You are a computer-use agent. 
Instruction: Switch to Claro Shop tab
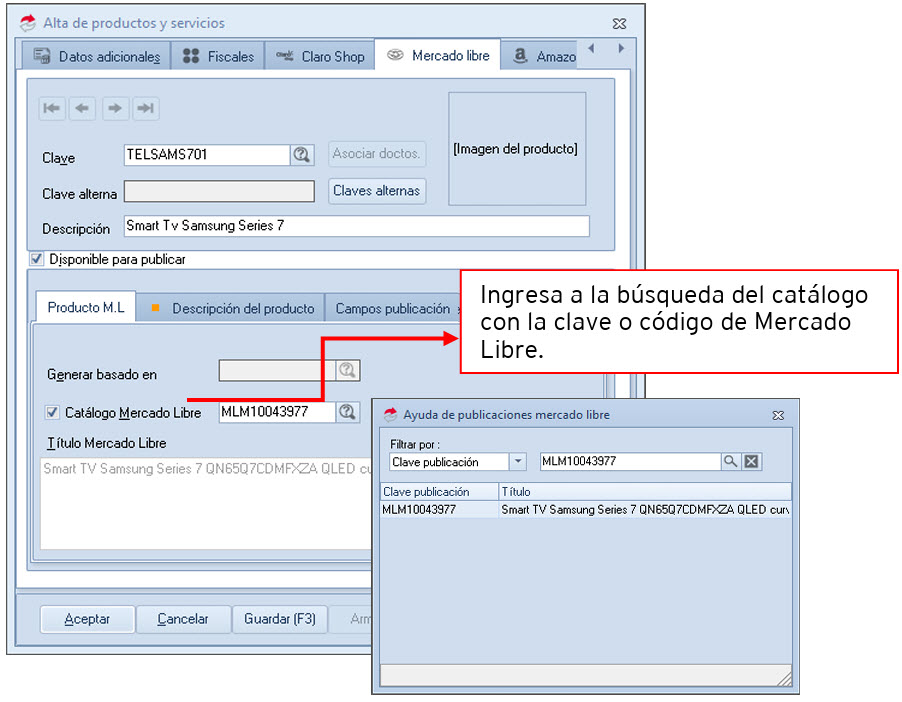pyautogui.click(x=320, y=56)
